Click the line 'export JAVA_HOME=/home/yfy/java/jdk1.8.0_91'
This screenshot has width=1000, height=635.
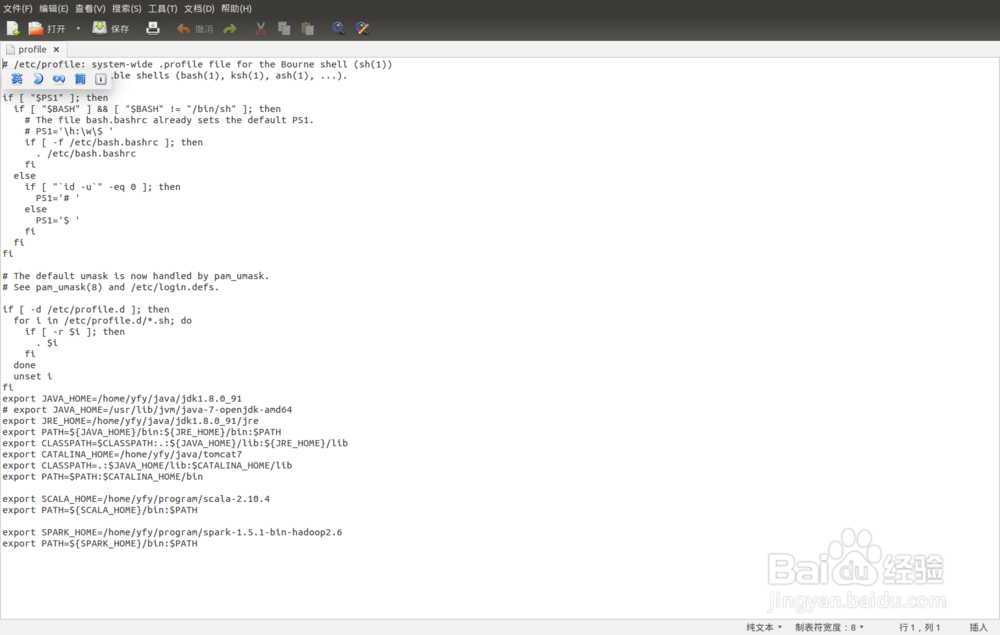pos(122,398)
